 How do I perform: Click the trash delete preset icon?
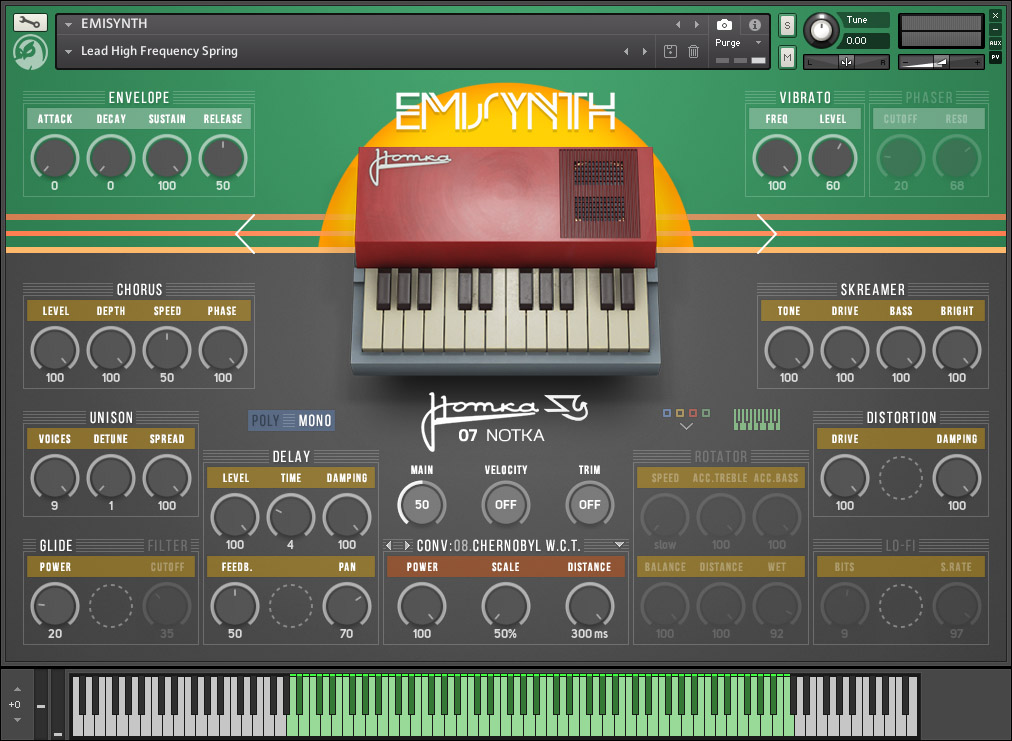pos(693,51)
